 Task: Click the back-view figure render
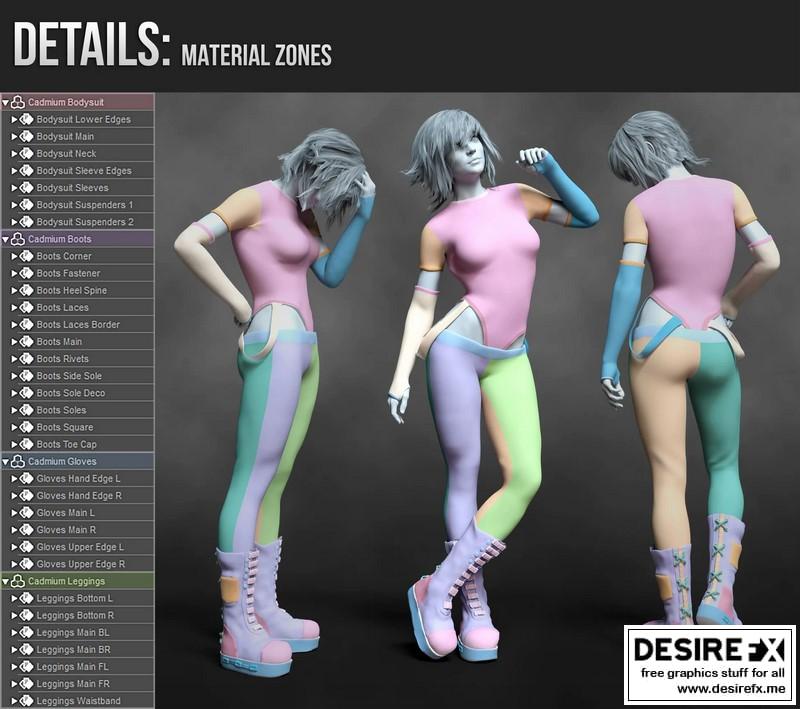689,367
